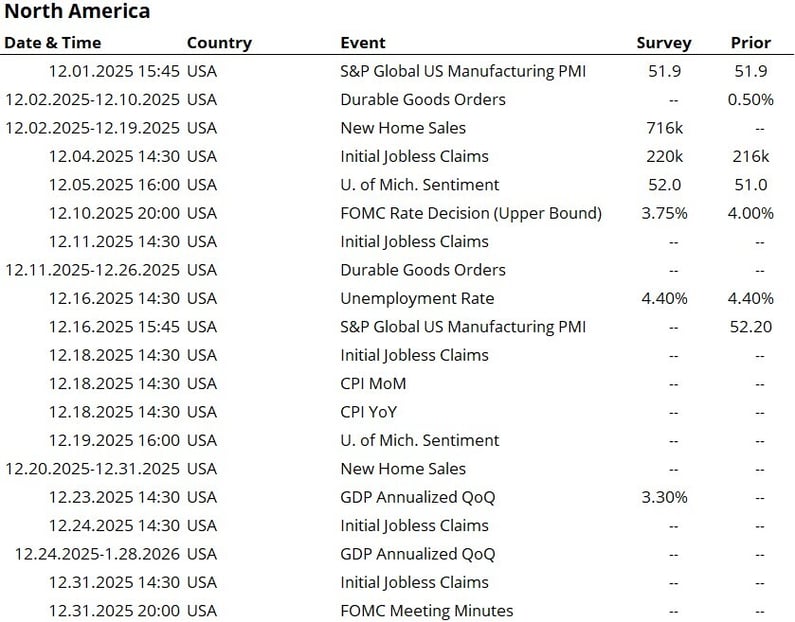Select the Prior column header
Image resolution: width=795 pixels, height=622 pixels.
tap(750, 43)
